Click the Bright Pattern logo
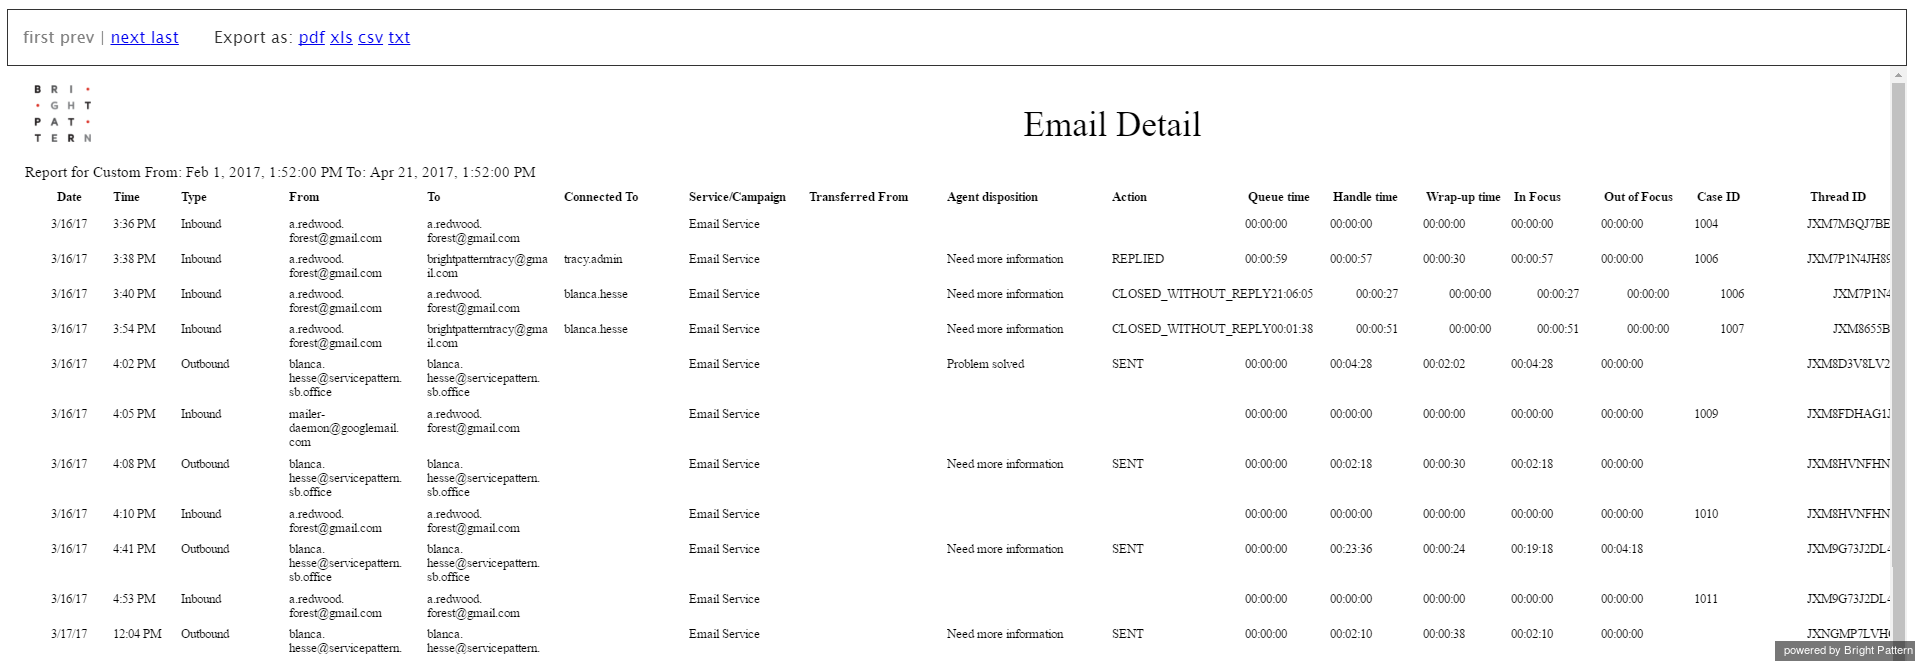 (x=63, y=113)
